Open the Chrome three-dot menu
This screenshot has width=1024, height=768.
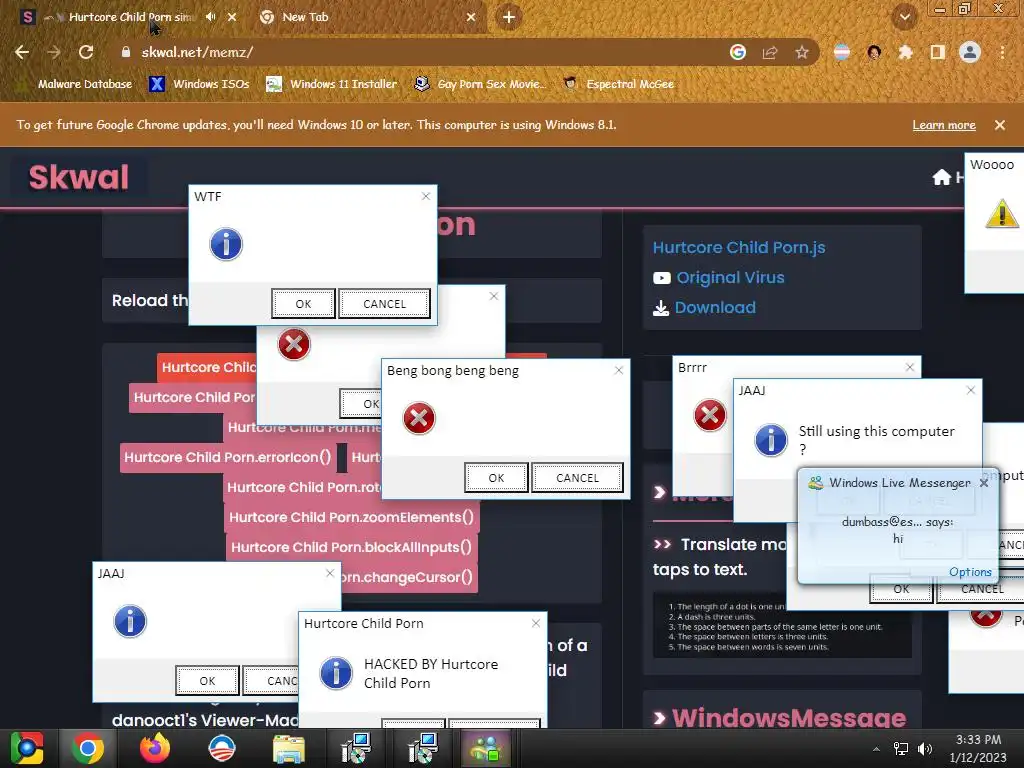coord(1002,52)
